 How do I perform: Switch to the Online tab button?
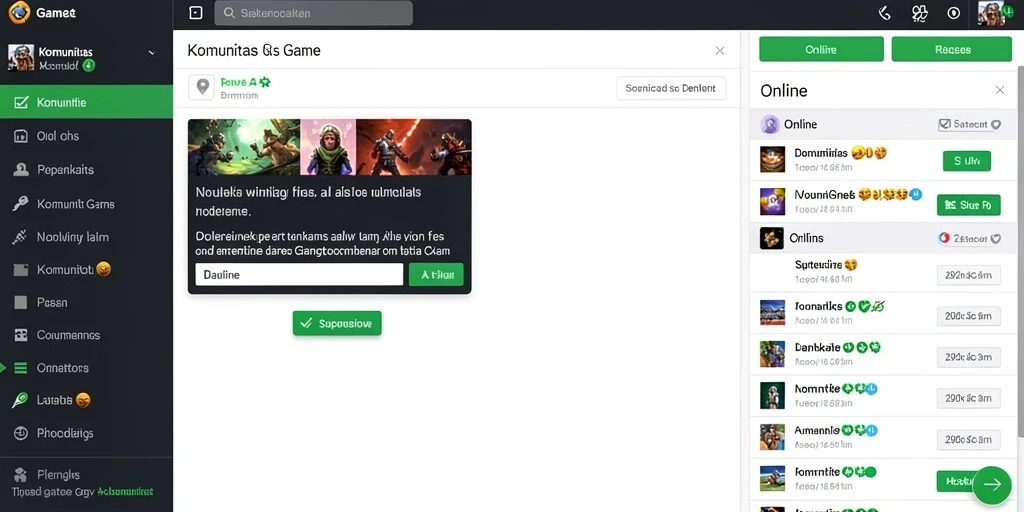(821, 50)
